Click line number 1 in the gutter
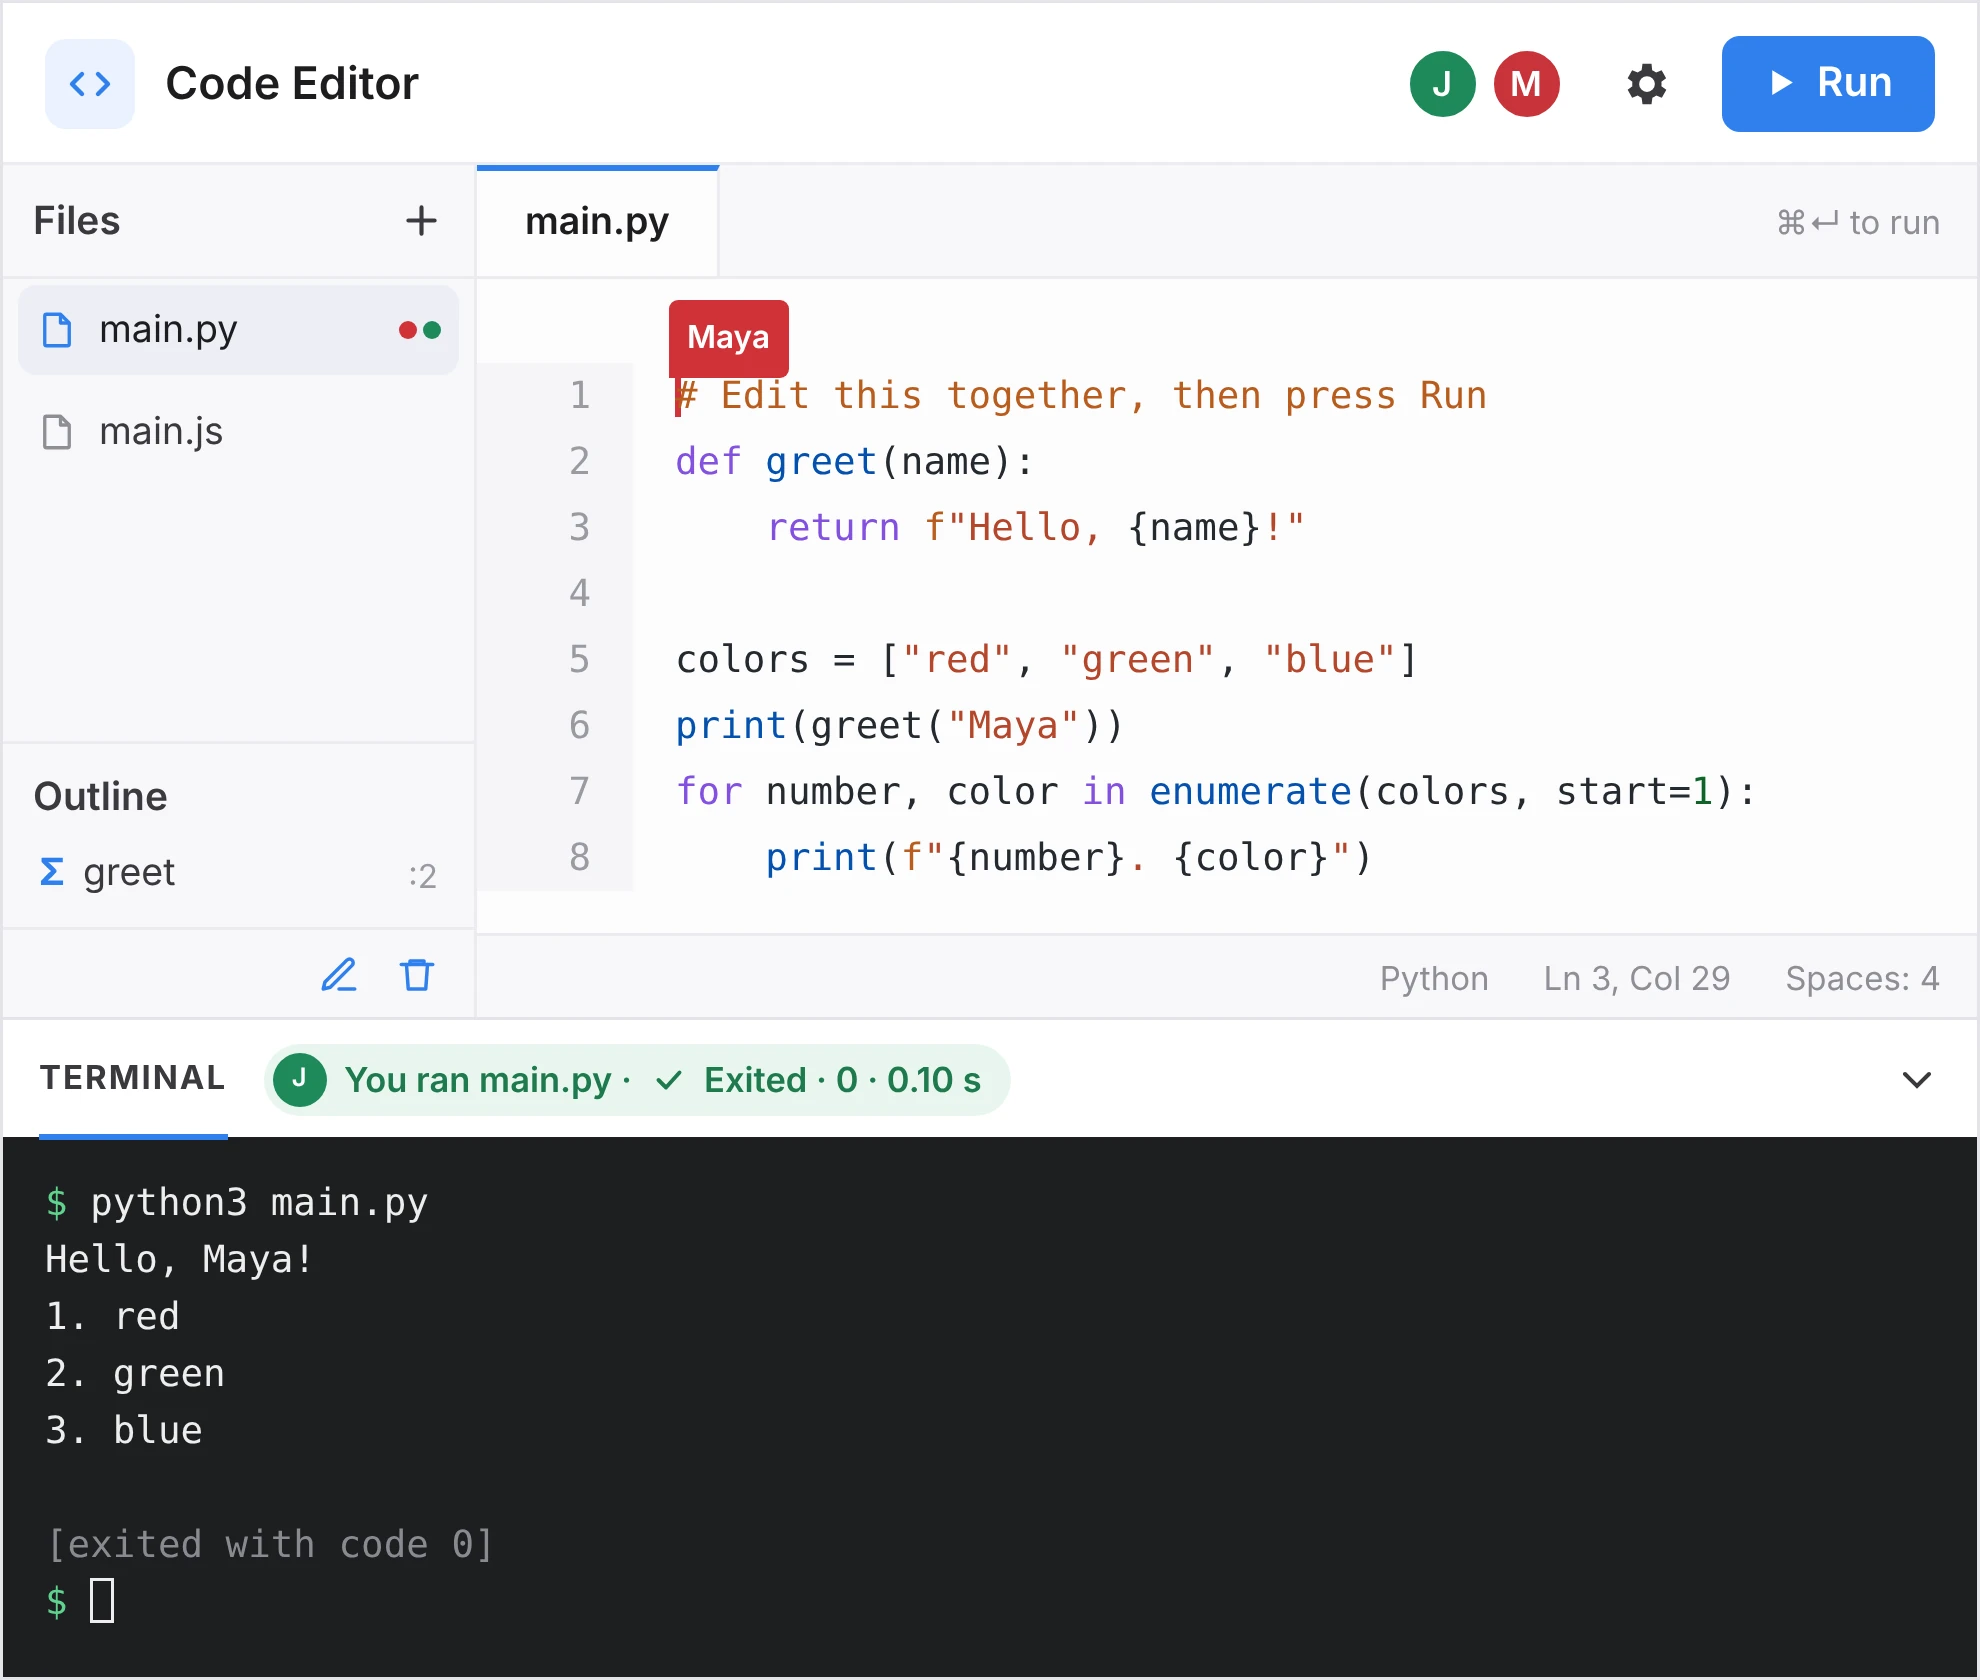 (x=580, y=395)
